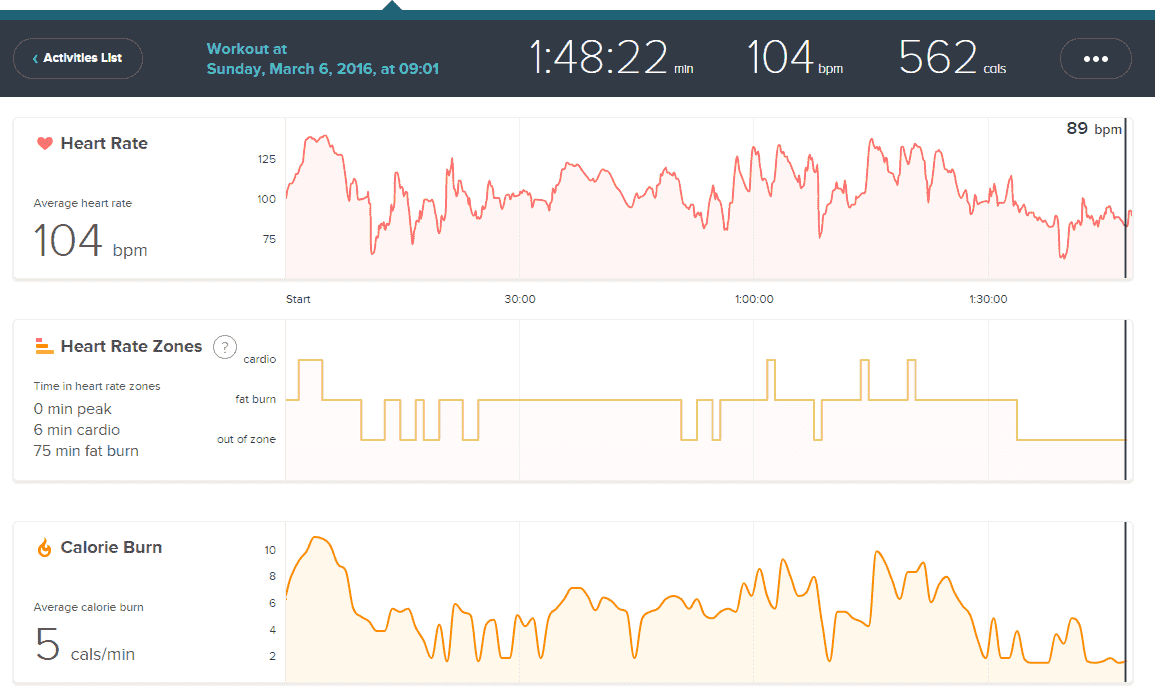Click the fat burn zone axis label
Screen dimensions: 1155x698
tap(255, 399)
